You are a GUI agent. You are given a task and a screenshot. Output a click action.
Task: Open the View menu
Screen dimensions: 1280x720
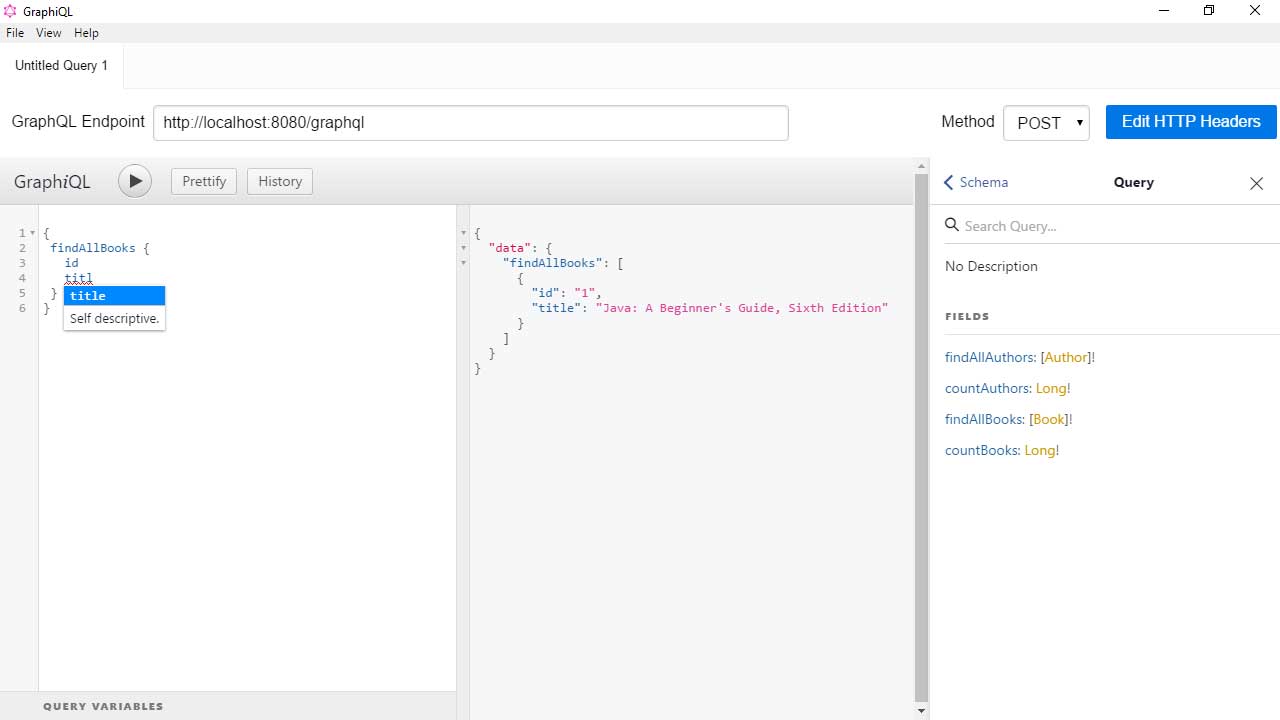coord(49,33)
